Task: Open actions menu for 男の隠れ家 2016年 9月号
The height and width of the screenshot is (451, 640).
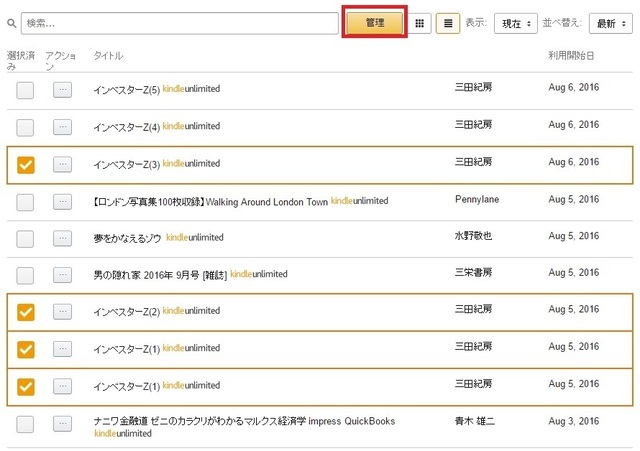Action: [x=62, y=275]
